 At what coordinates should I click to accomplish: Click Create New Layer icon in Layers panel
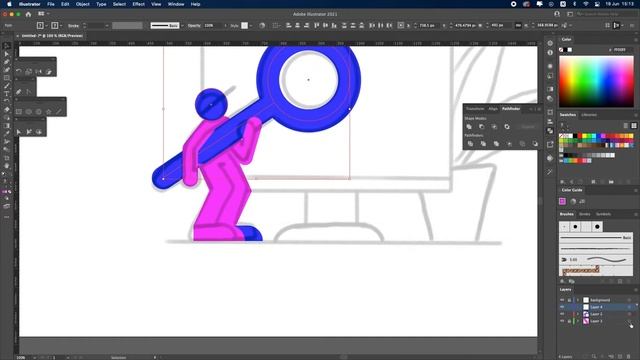[620, 356]
